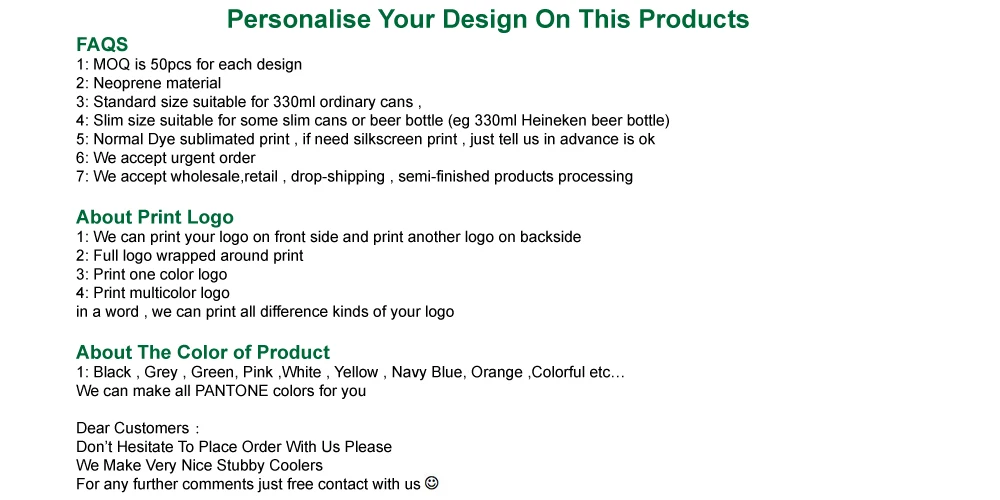Click the 'PANTONE colors' line
The width and height of the screenshot is (1000, 500).
221,390
